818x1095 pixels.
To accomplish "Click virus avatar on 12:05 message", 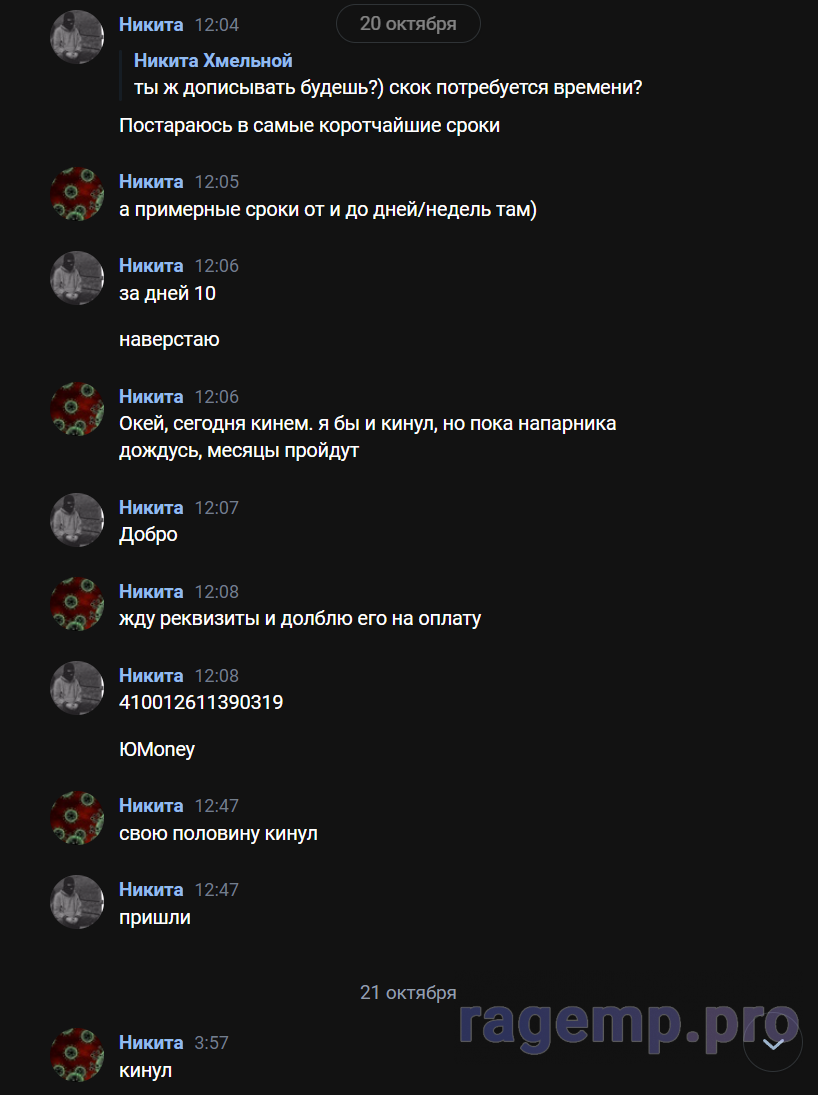I will pyautogui.click(x=77, y=194).
